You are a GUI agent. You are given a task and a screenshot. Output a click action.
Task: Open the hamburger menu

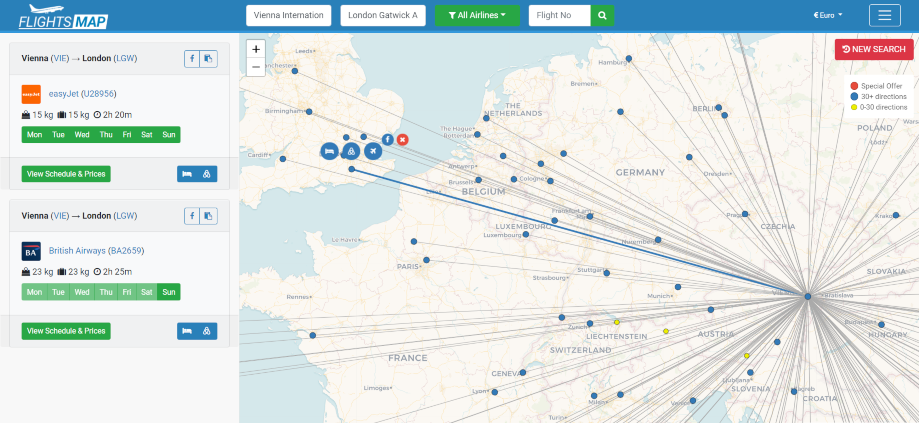click(x=884, y=15)
